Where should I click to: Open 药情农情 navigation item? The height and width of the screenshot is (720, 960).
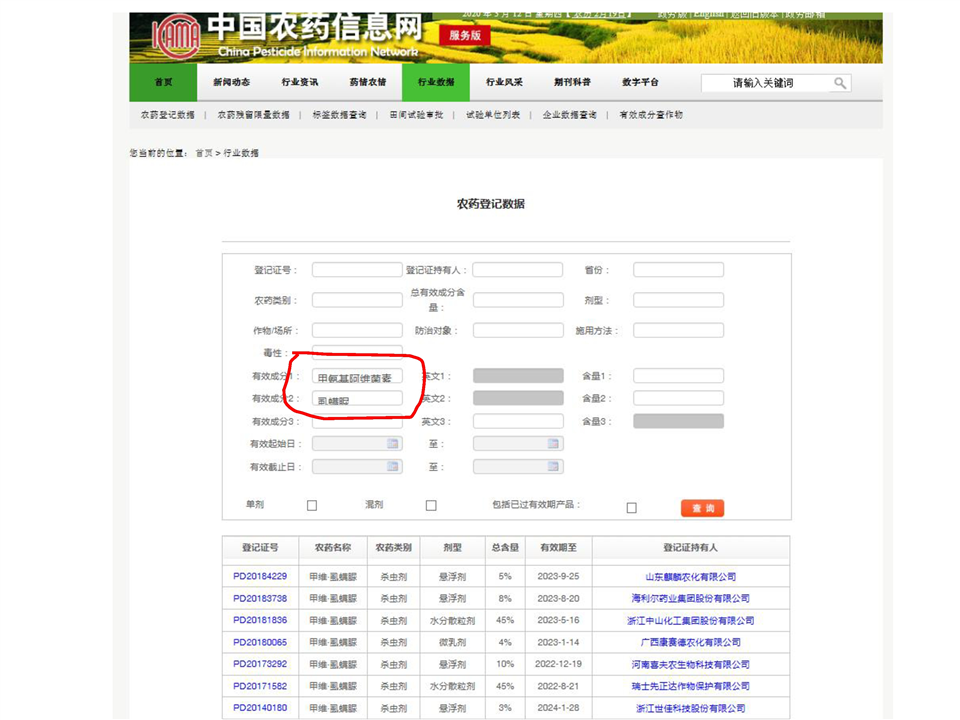tap(367, 82)
